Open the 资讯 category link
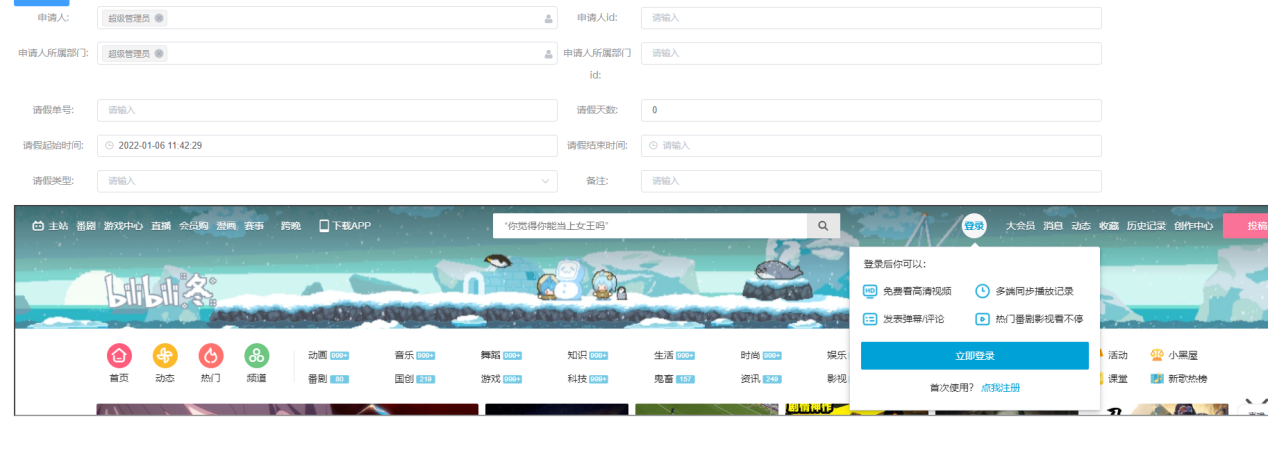 [750, 379]
